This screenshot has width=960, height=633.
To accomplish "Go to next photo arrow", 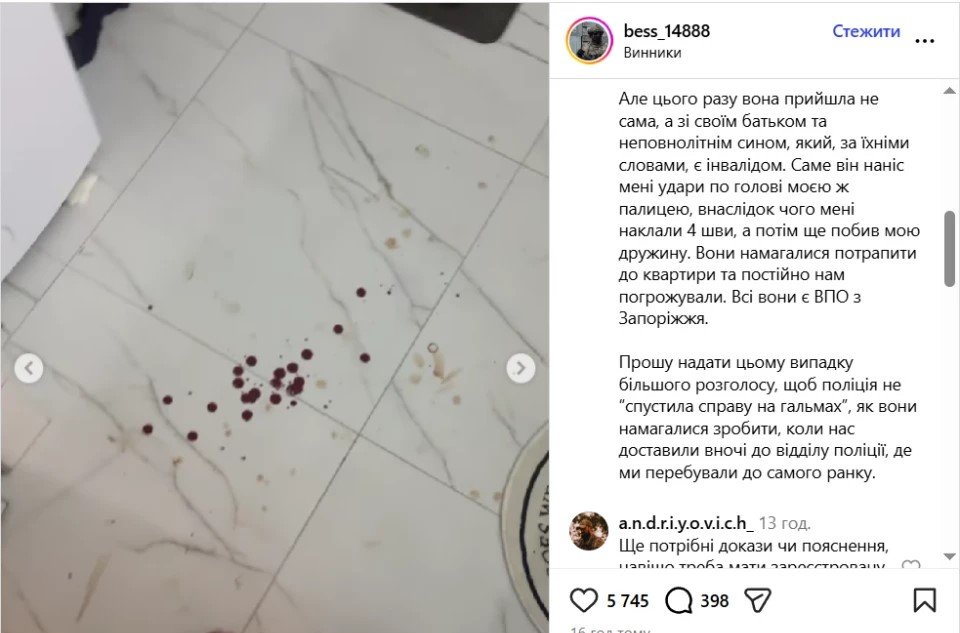I will (x=520, y=368).
